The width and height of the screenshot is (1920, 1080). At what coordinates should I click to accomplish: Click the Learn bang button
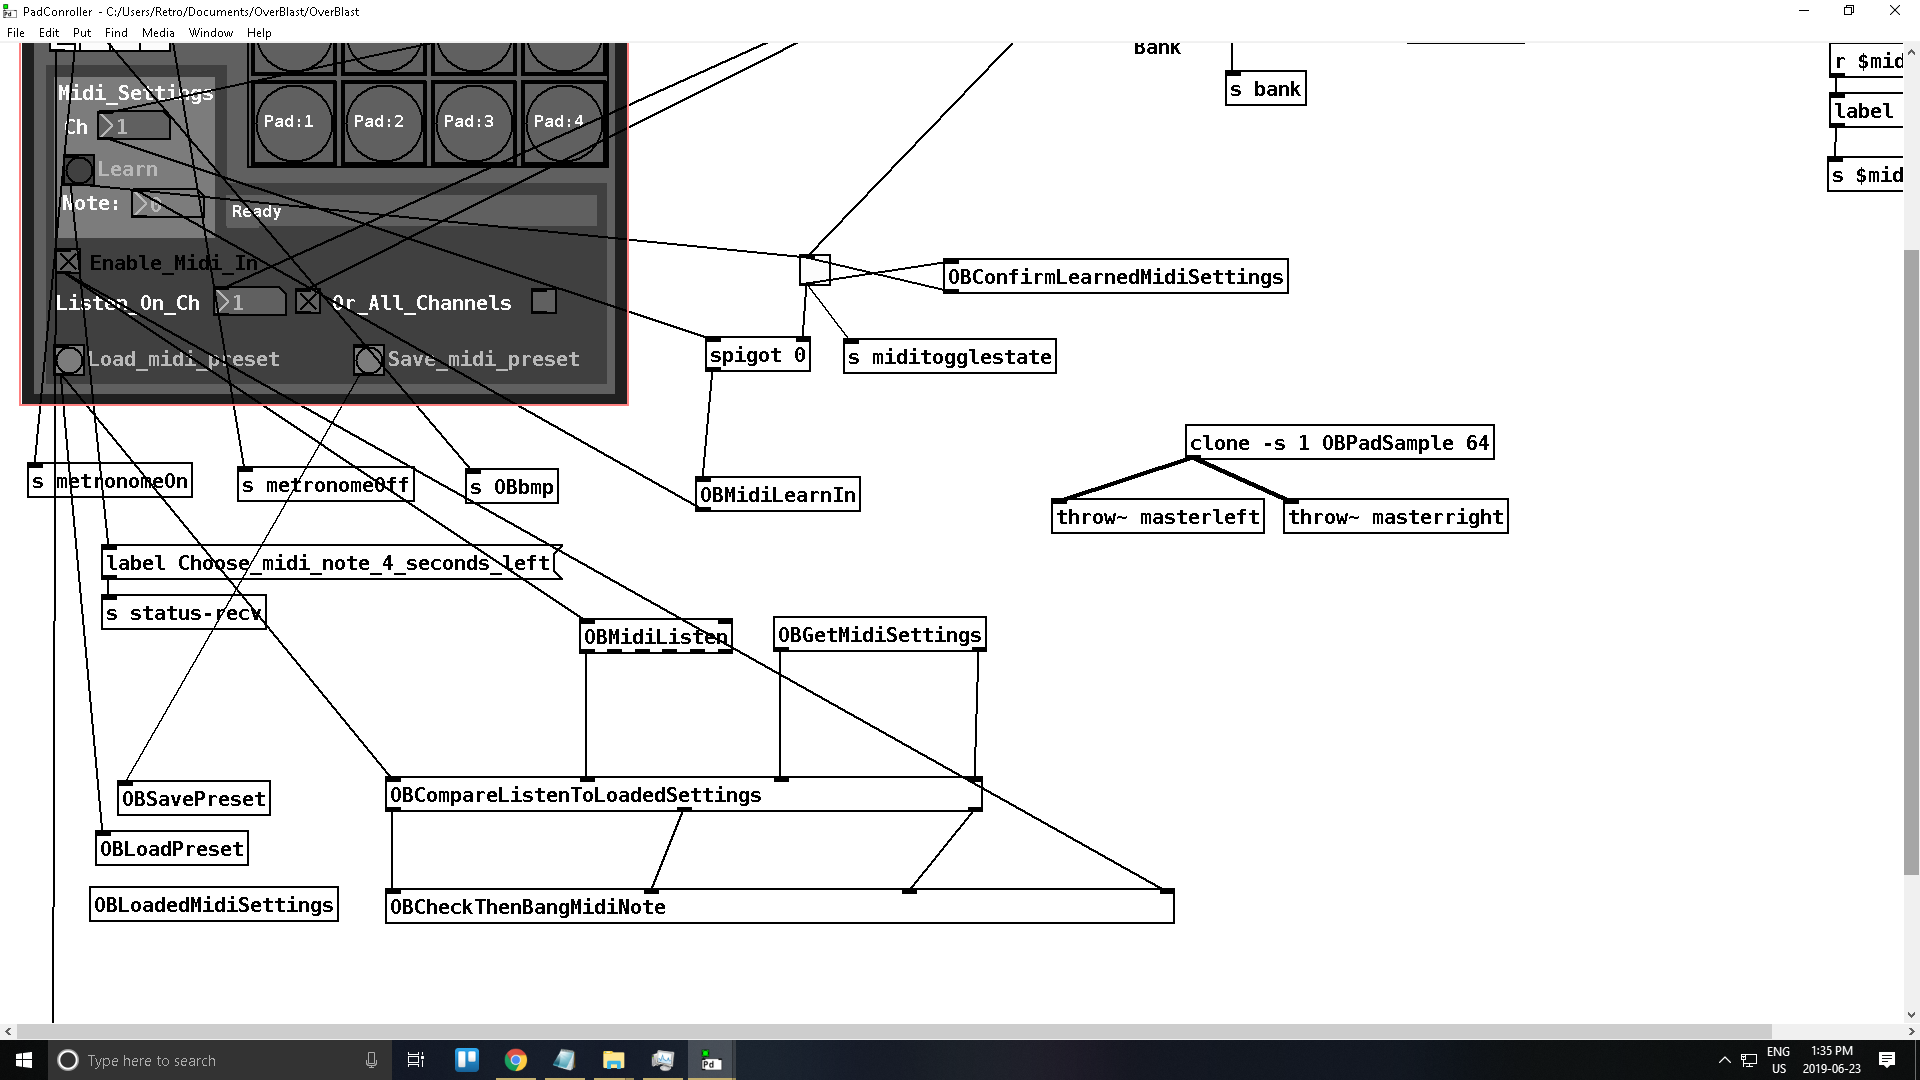(79, 170)
